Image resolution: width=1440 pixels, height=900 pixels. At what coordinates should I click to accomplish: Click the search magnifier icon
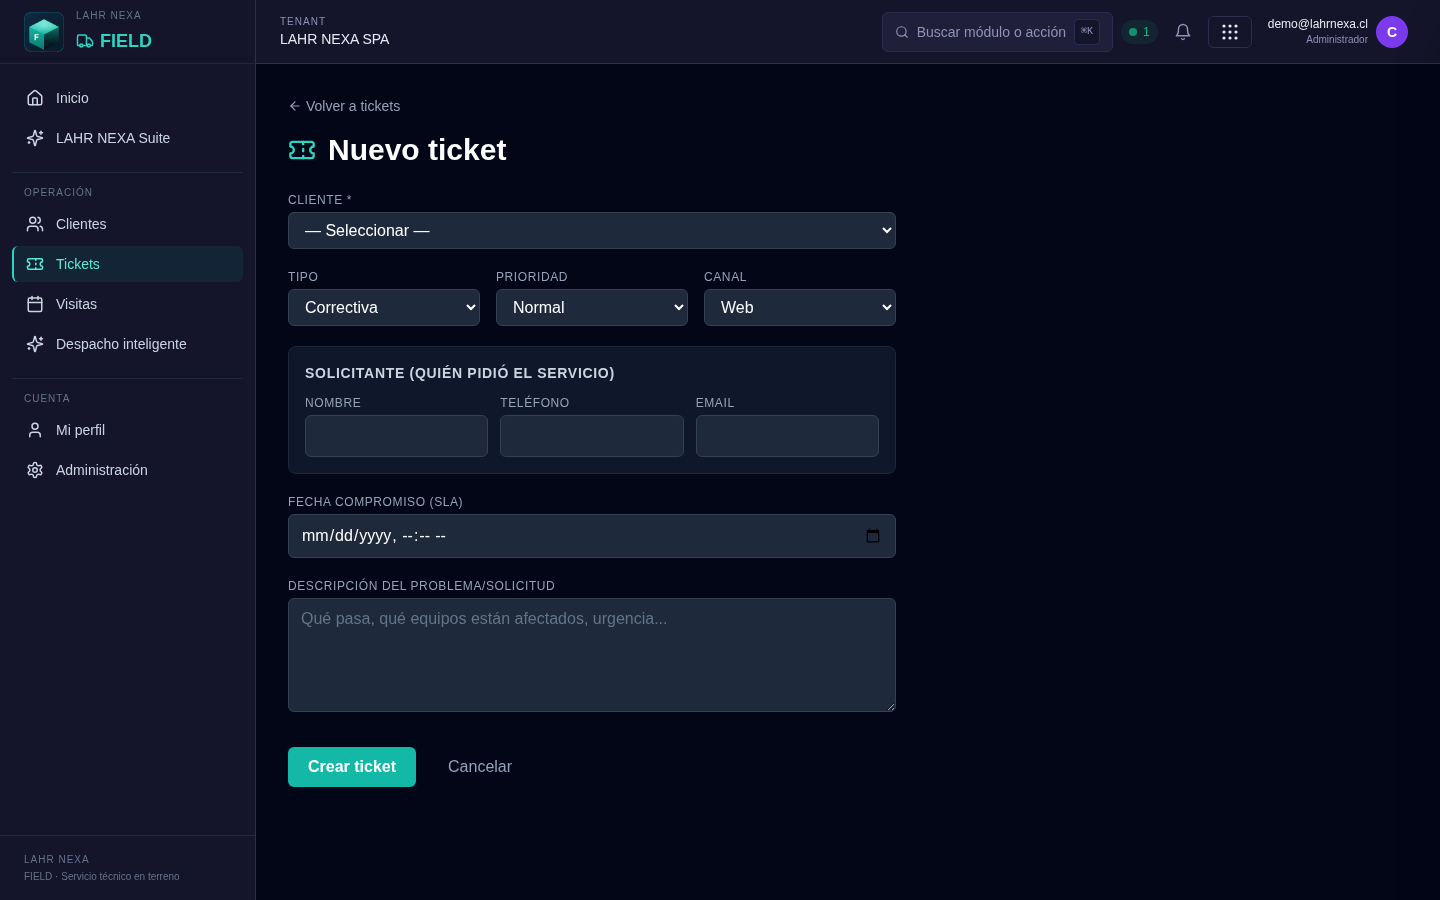coord(902,32)
